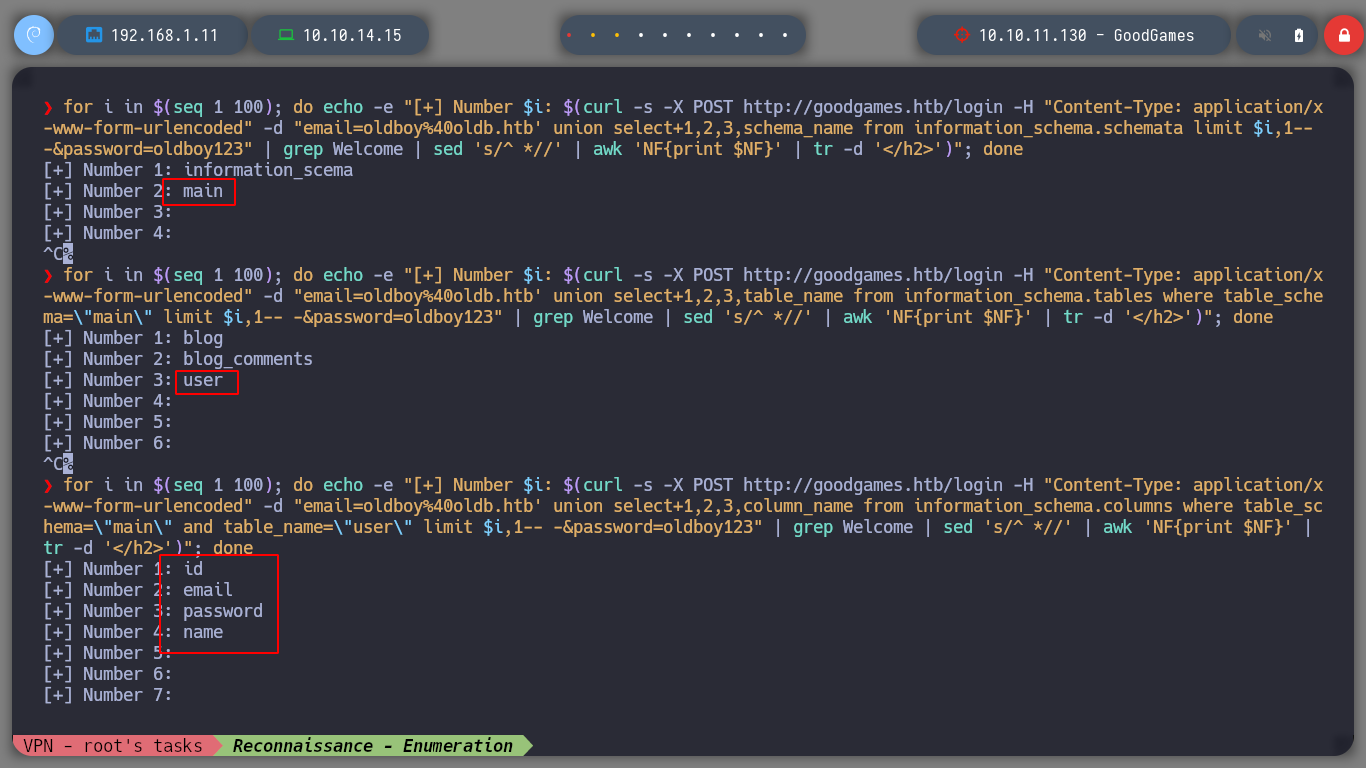The height and width of the screenshot is (768, 1366).
Task: Click the green laptop icon beside 10.10.14.15
Action: [286, 35]
